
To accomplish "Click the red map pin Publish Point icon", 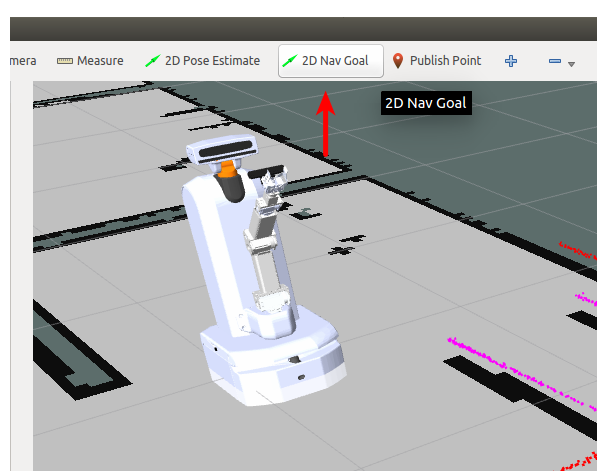I will coord(398,61).
